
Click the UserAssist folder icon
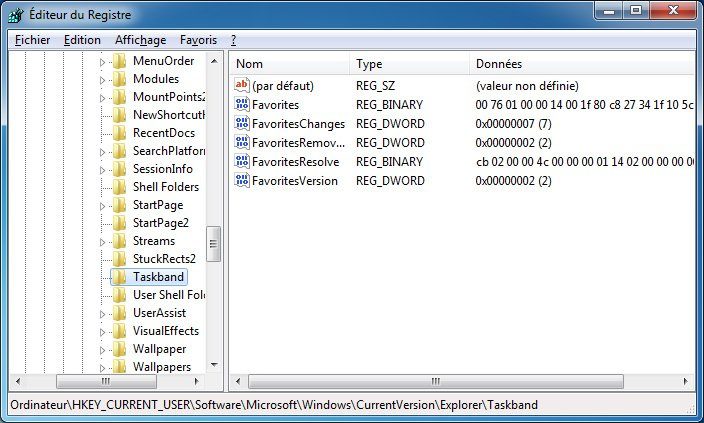tap(119, 313)
